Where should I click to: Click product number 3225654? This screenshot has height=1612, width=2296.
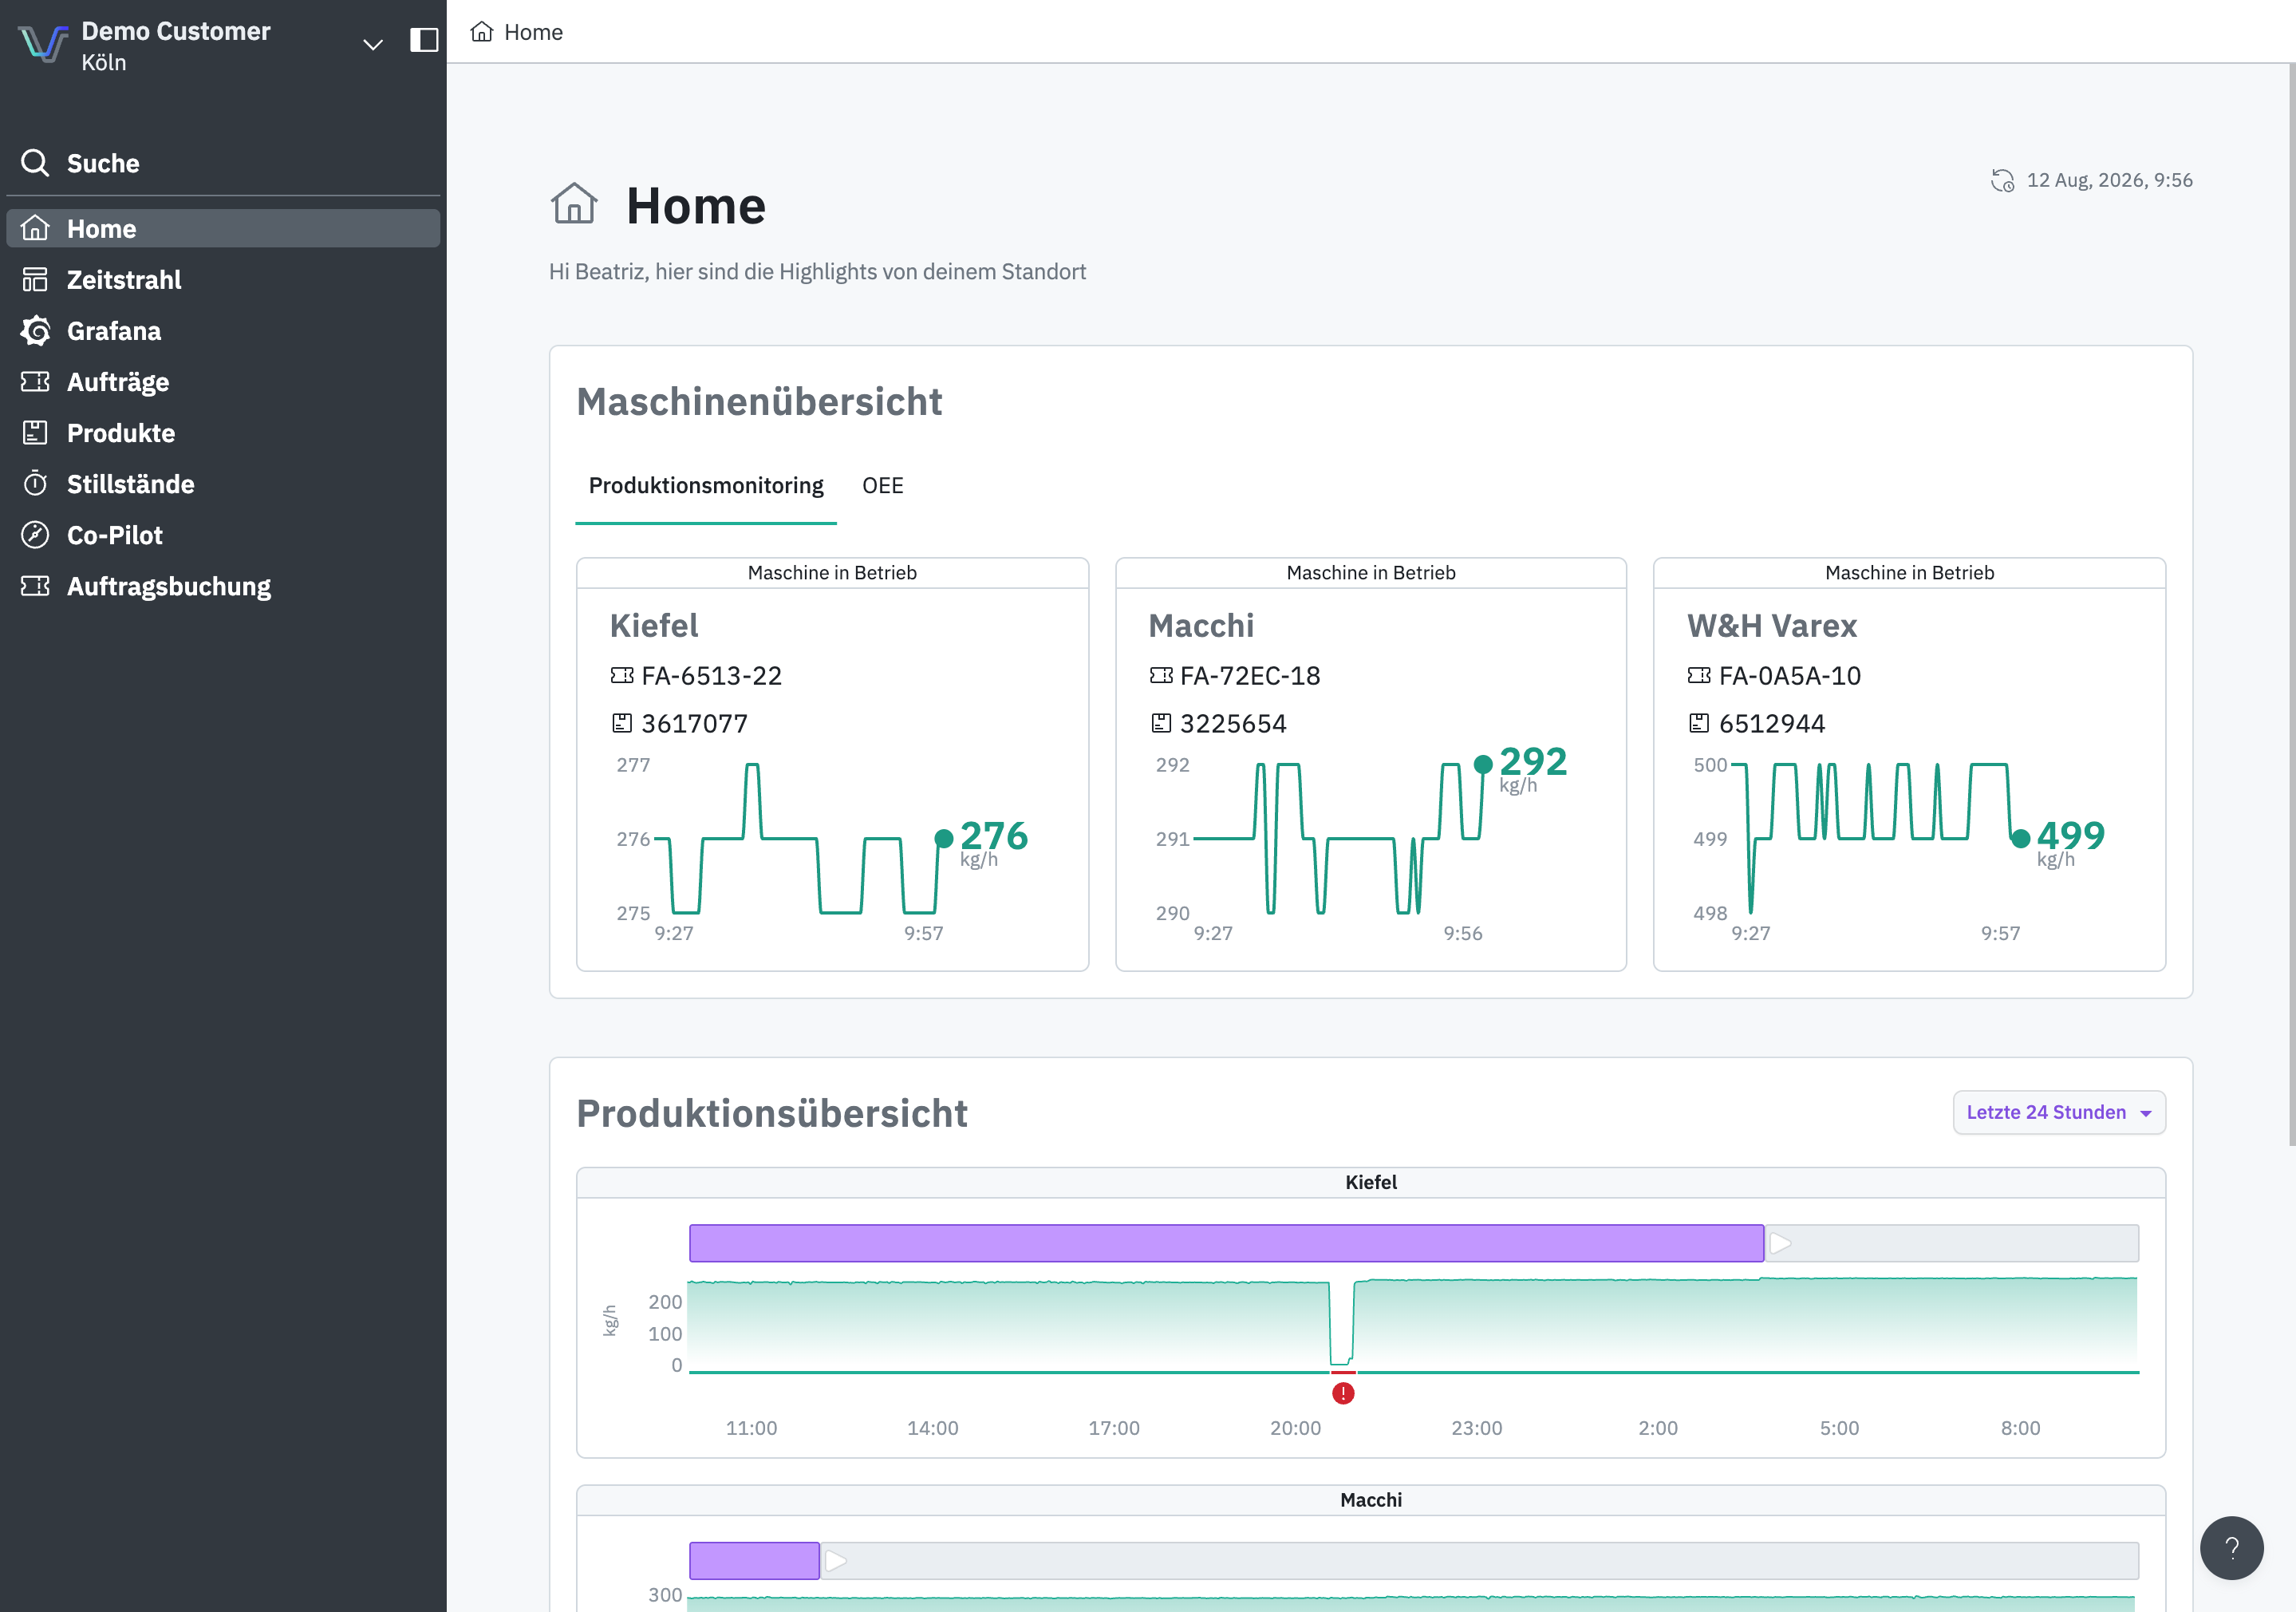tap(1233, 723)
